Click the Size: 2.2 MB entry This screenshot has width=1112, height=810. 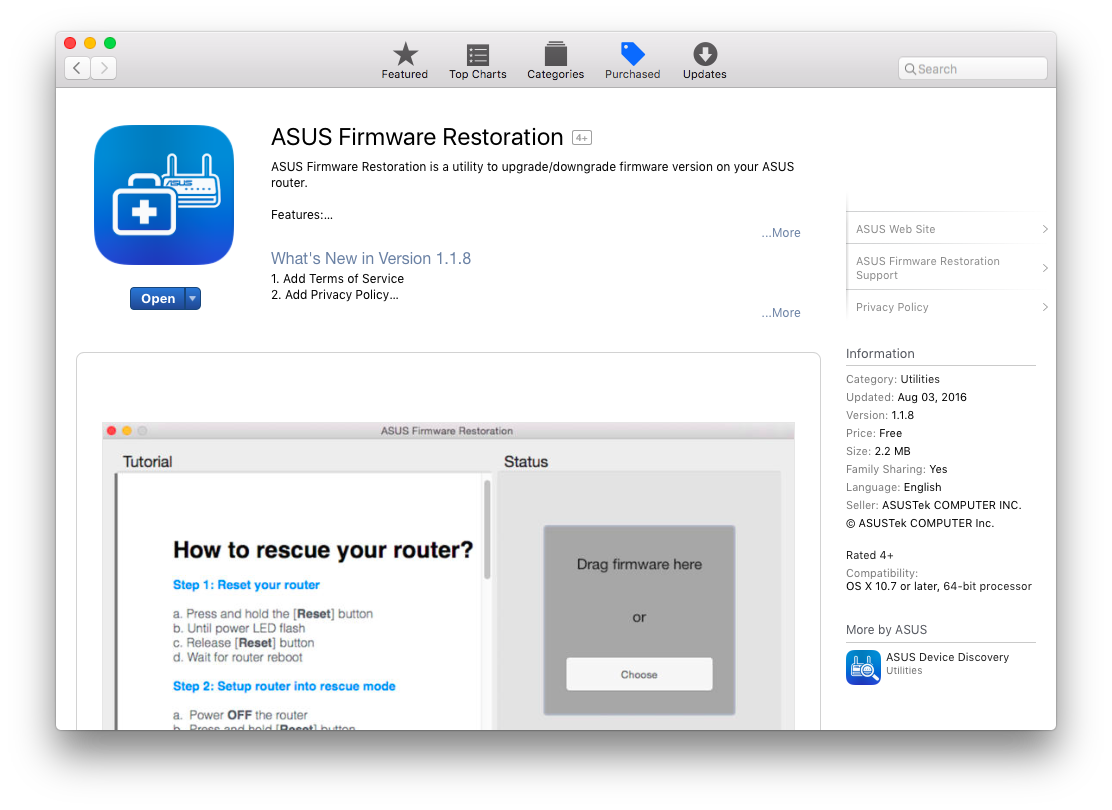pyautogui.click(x=878, y=451)
